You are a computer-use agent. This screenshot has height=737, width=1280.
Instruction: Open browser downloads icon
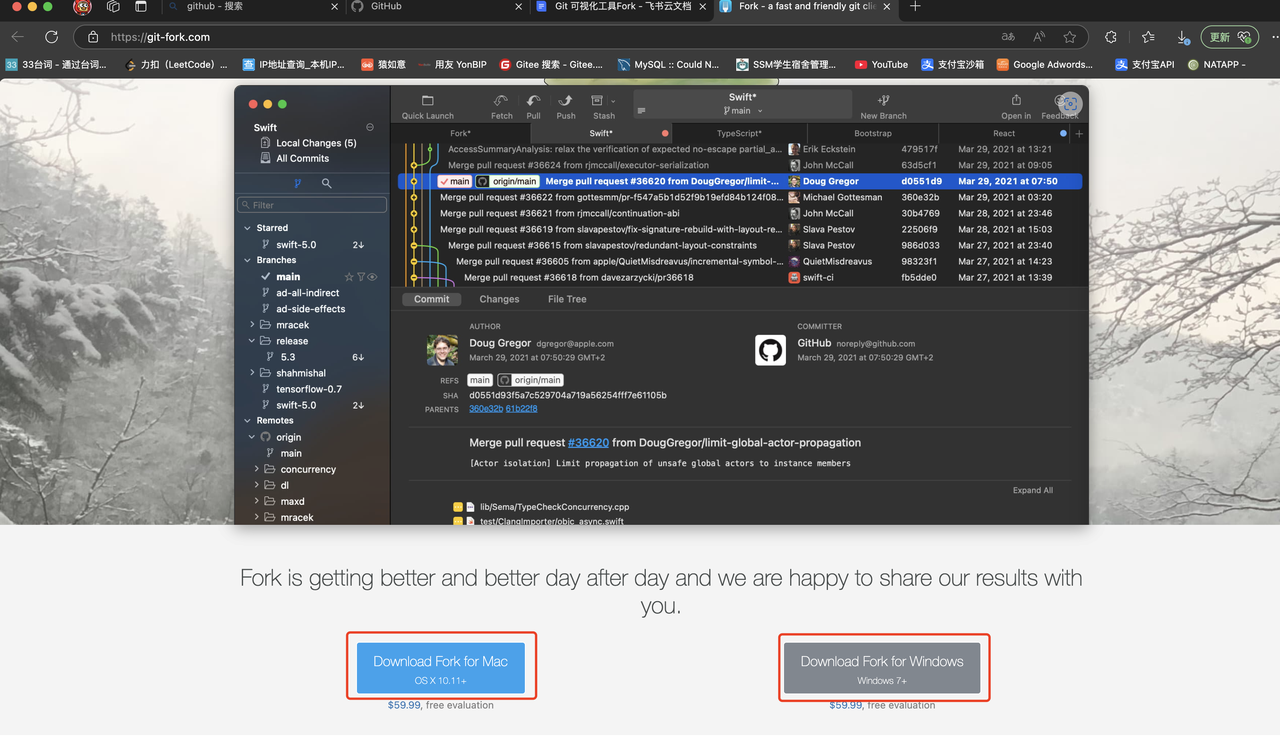tap(1183, 37)
